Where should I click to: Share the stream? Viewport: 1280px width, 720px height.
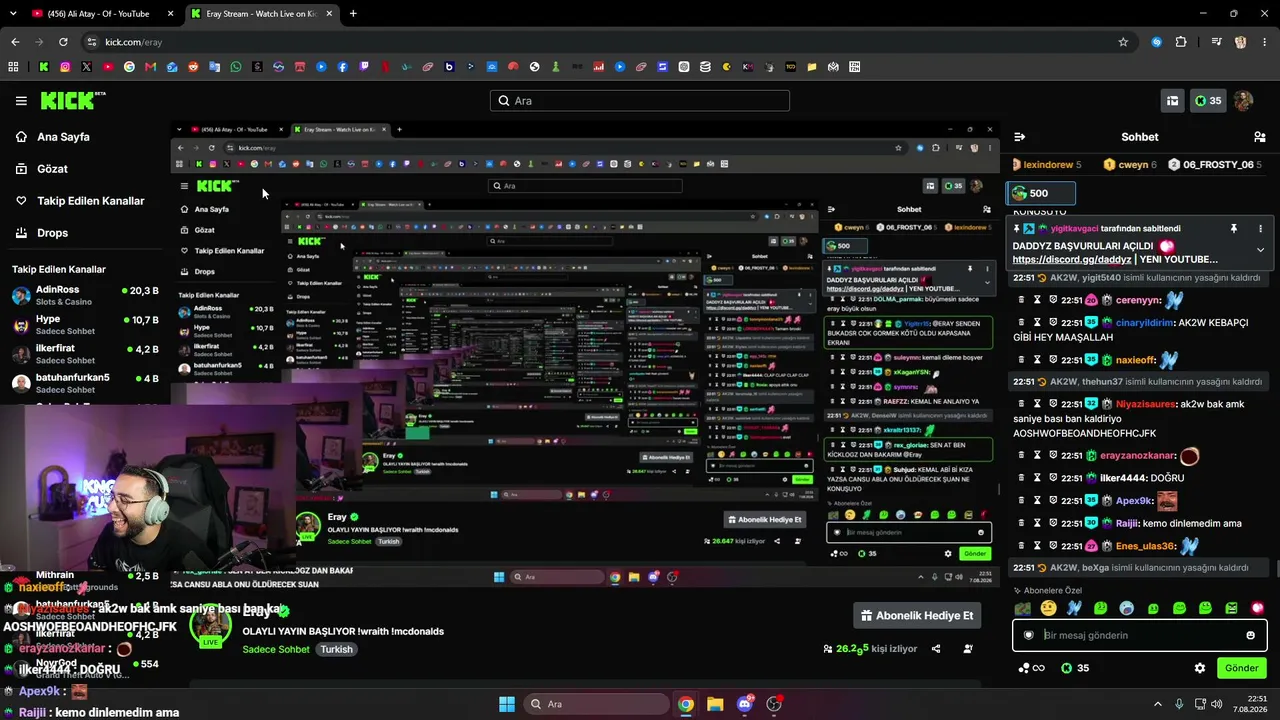pos(936,649)
